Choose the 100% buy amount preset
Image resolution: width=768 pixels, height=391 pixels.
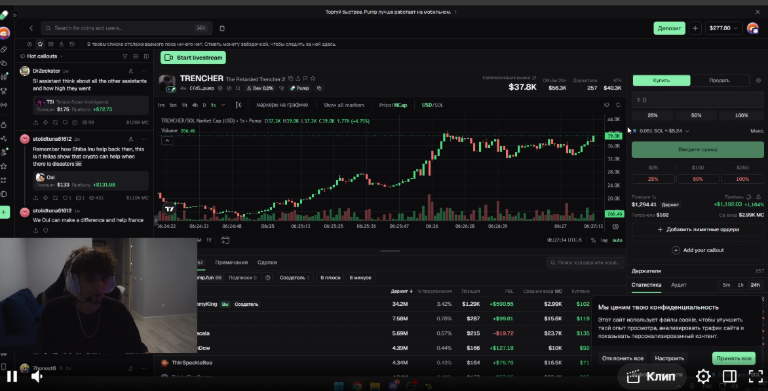click(x=742, y=115)
